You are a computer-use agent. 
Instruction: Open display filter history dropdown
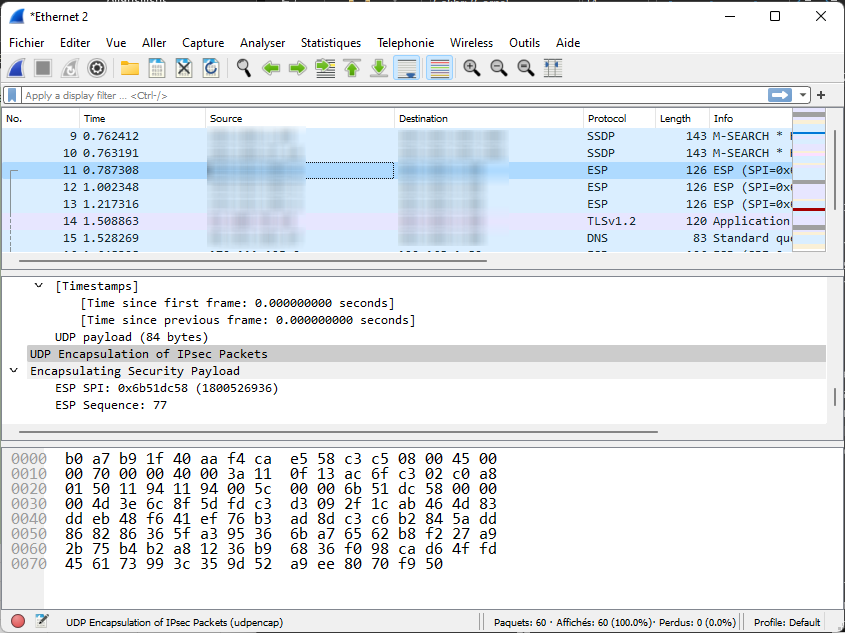pos(802,95)
